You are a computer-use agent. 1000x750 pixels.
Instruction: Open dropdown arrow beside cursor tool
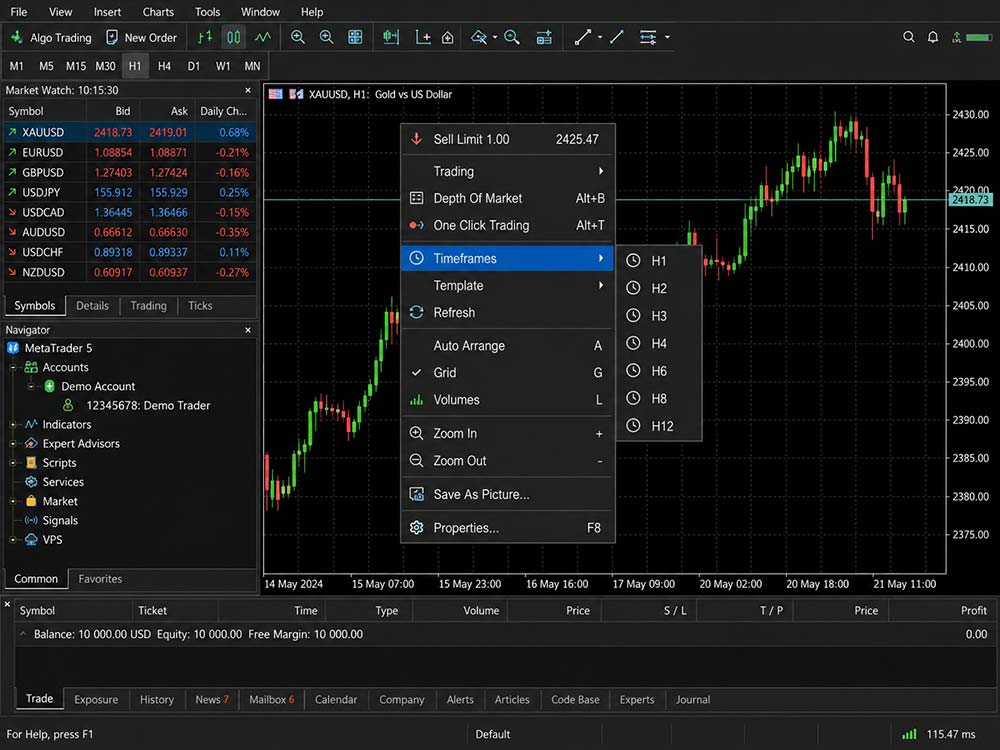tap(496, 38)
